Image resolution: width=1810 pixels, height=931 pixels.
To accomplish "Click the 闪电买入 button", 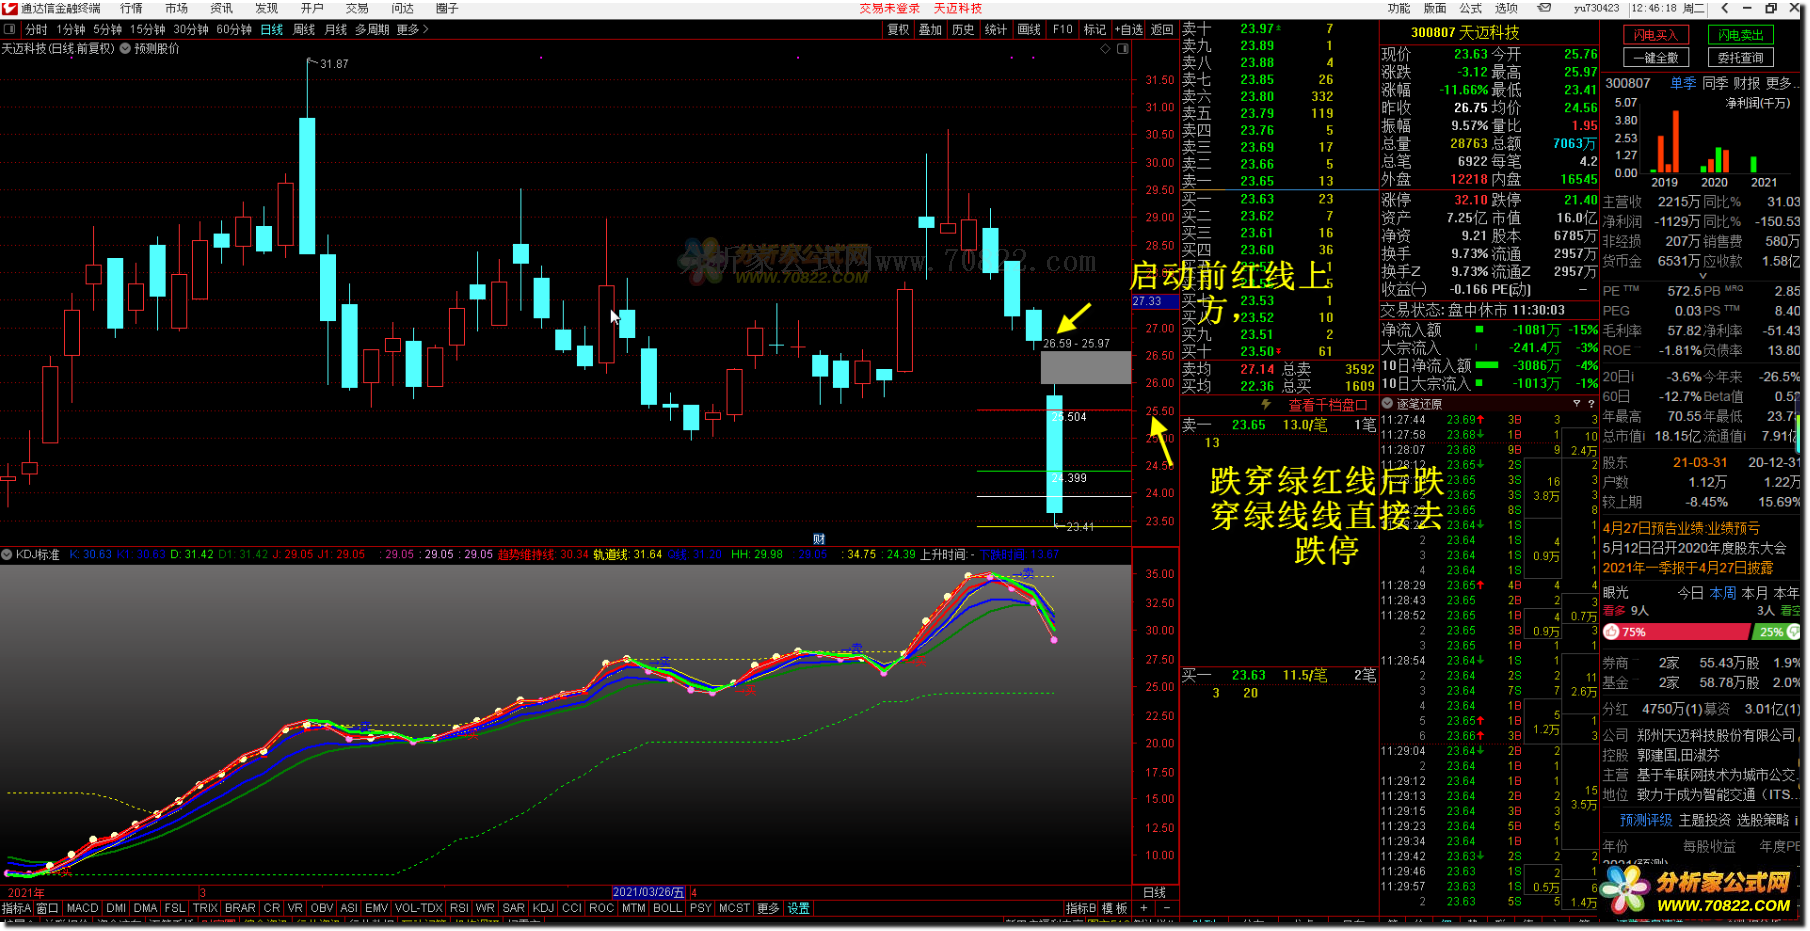I will [1656, 35].
